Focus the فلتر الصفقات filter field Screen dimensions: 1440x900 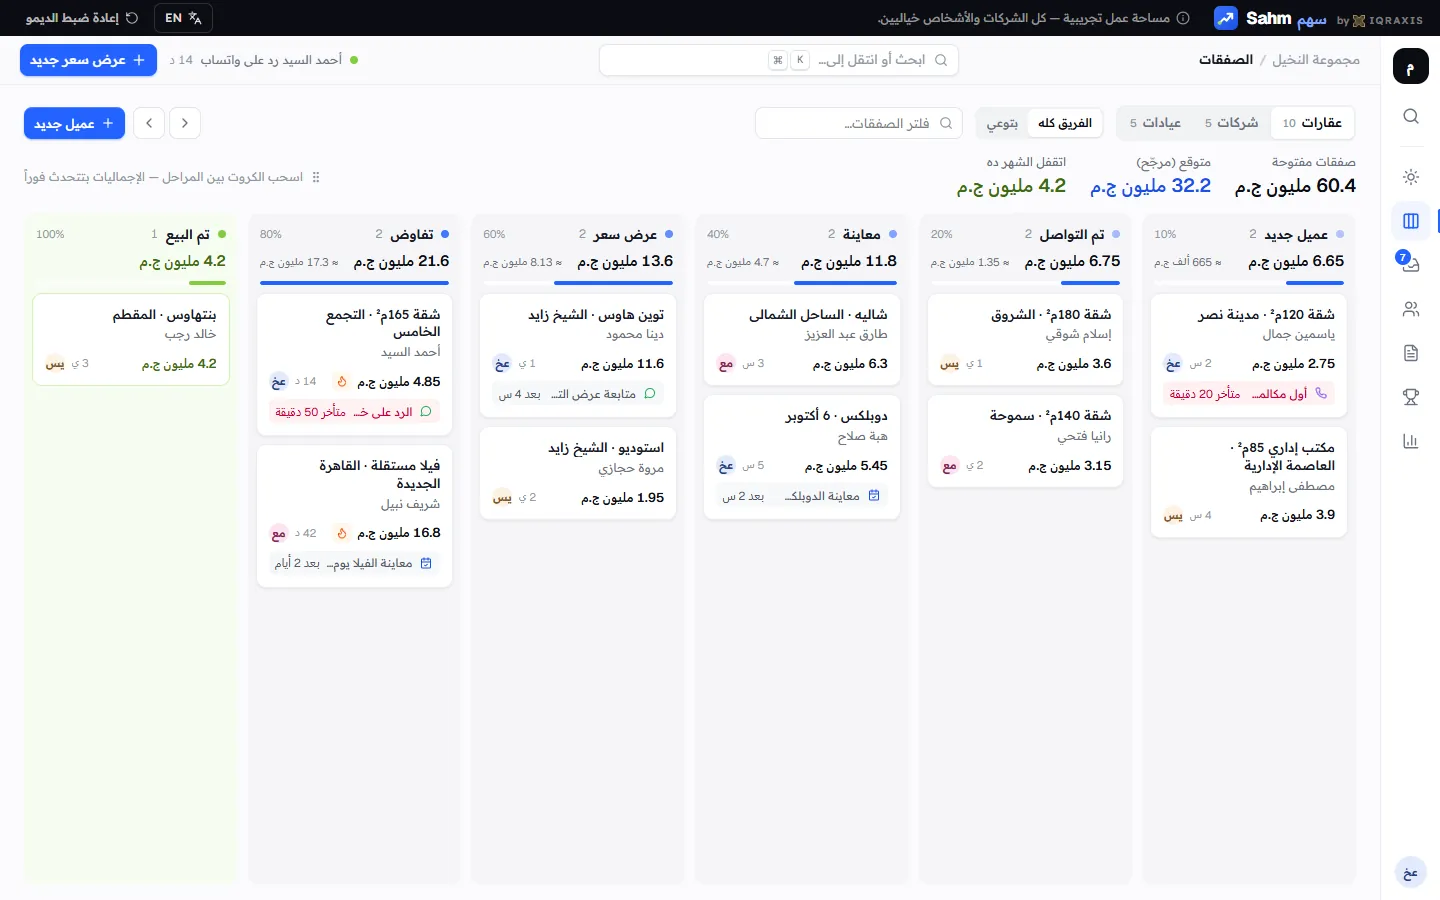tap(859, 123)
